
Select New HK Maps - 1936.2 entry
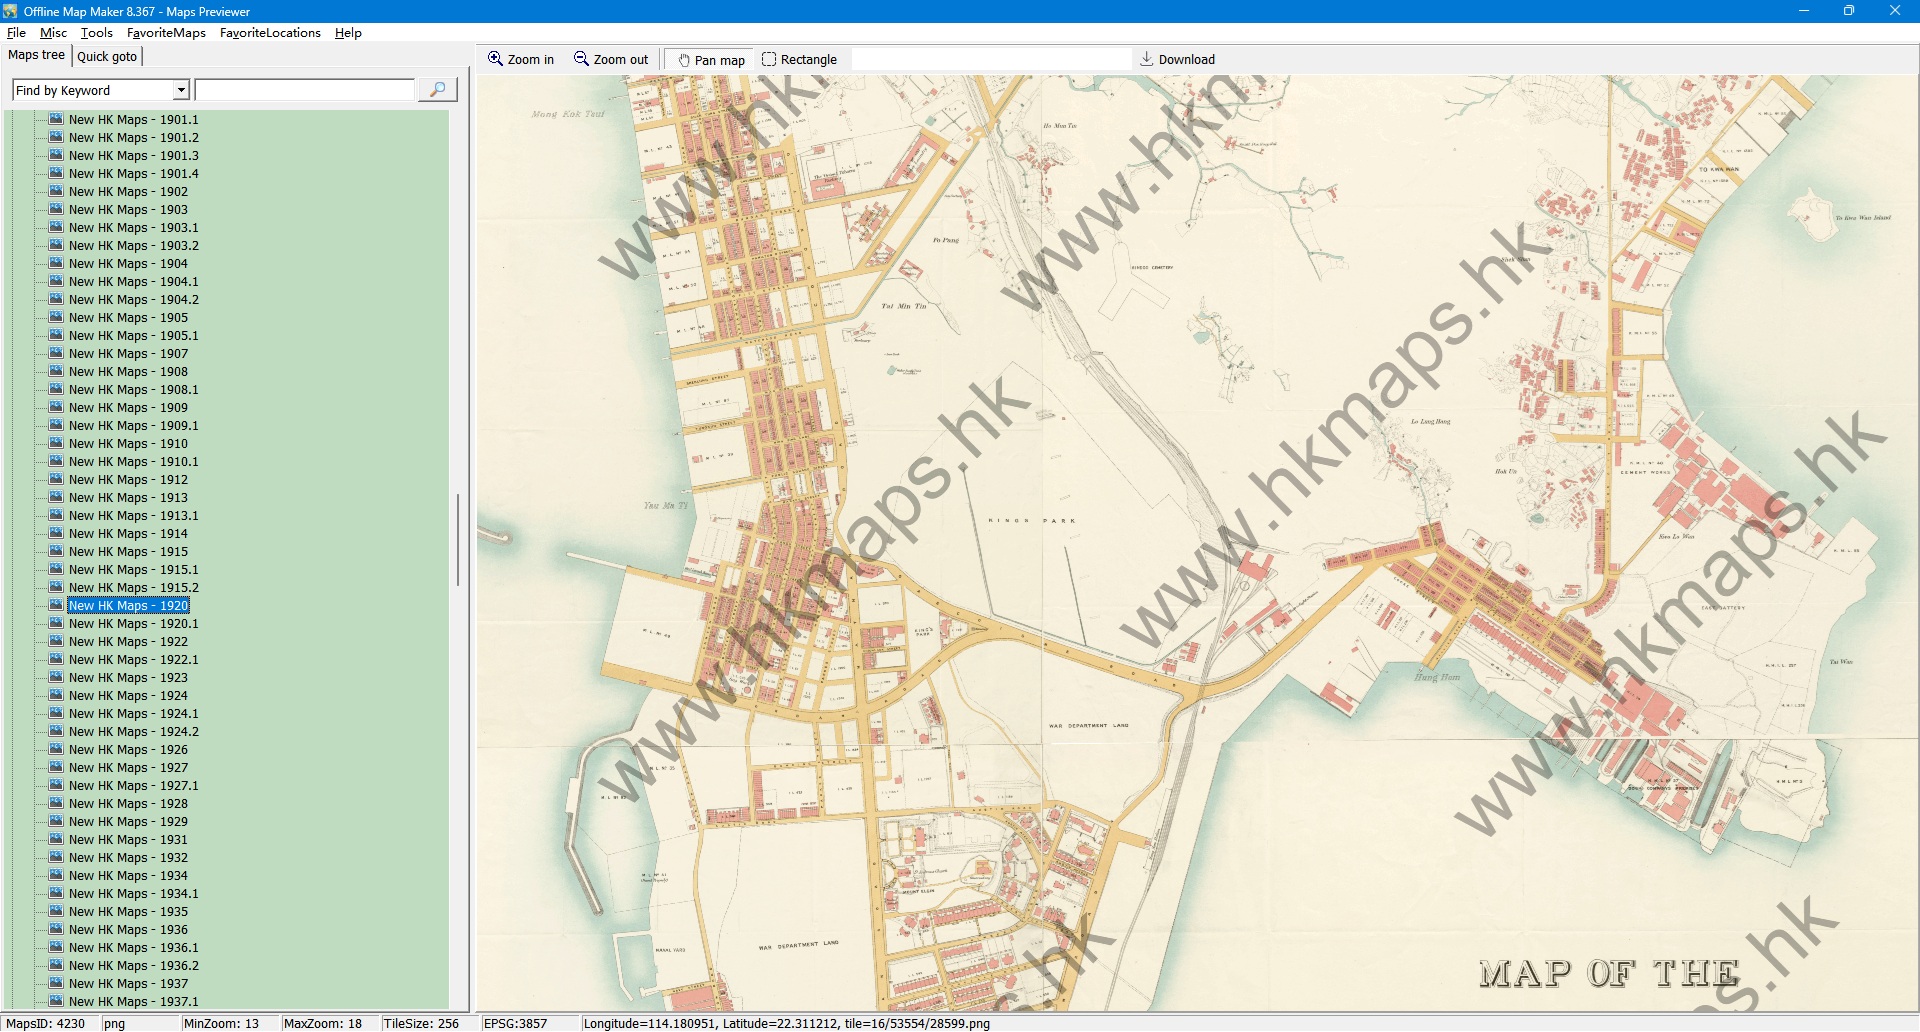(x=133, y=965)
